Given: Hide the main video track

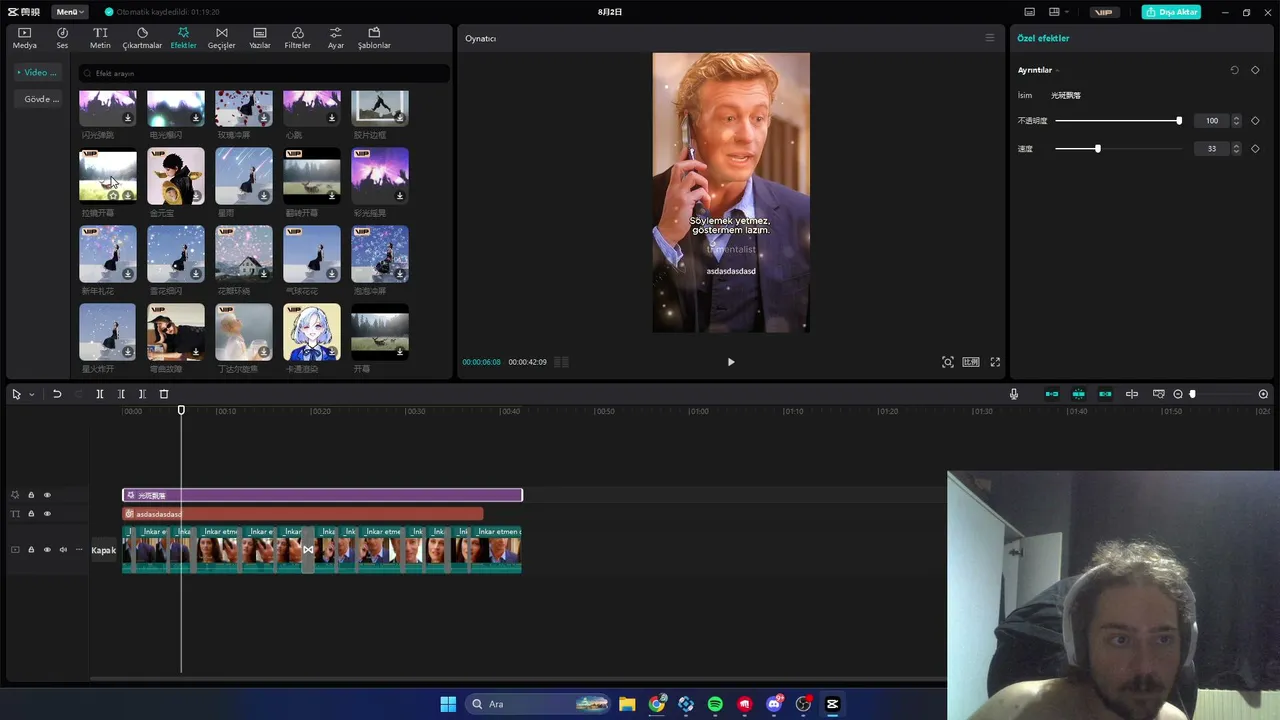Looking at the screenshot, I should click(47, 550).
